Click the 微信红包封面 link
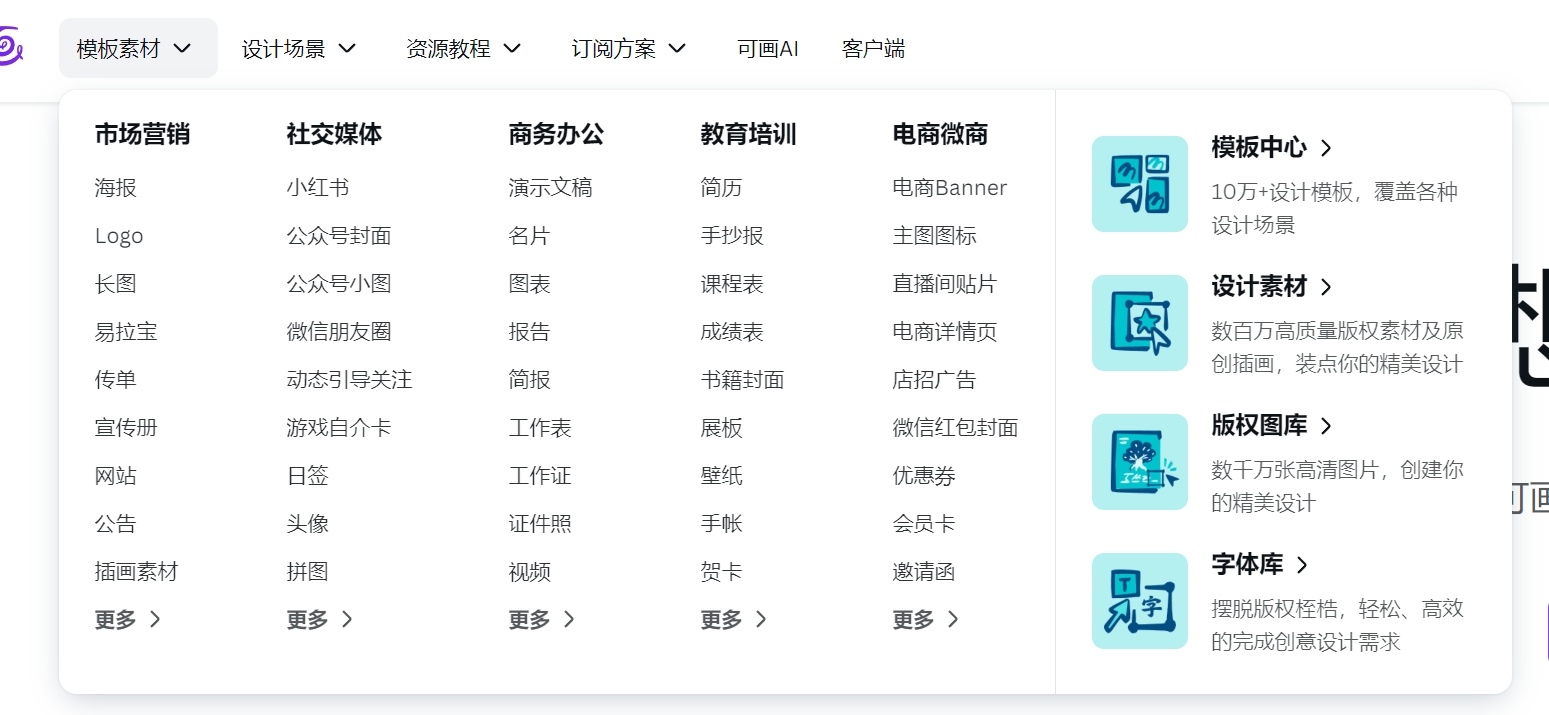Viewport: 1549px width, 715px height. click(x=953, y=427)
